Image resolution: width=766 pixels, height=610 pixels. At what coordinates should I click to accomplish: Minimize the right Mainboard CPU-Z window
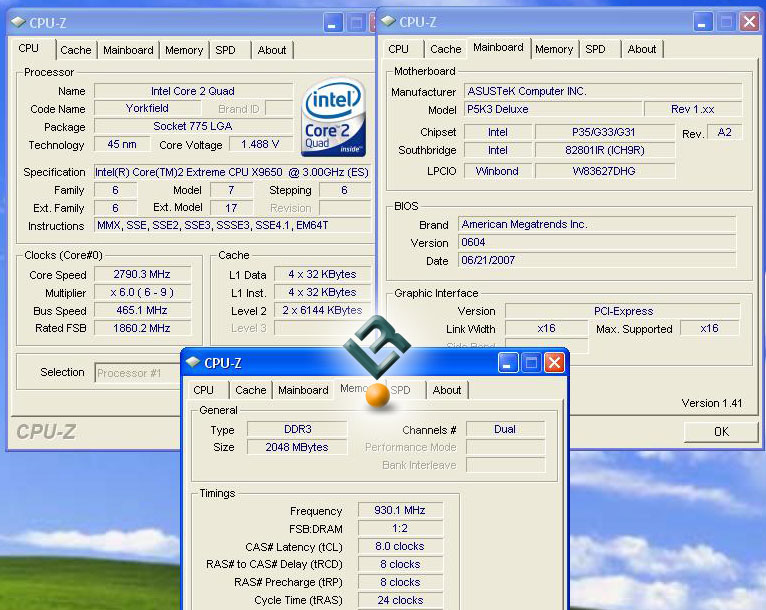point(704,21)
